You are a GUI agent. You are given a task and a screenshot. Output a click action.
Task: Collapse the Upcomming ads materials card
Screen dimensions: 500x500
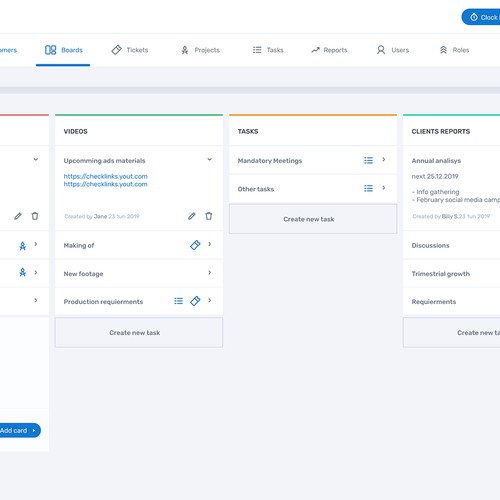[210, 159]
